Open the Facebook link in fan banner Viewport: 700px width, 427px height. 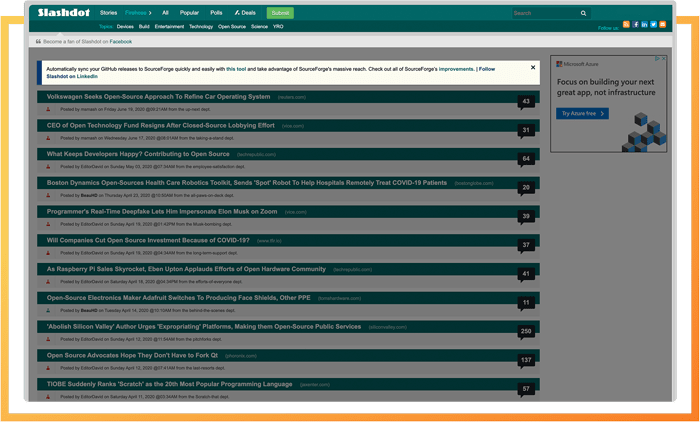pyautogui.click(x=121, y=42)
